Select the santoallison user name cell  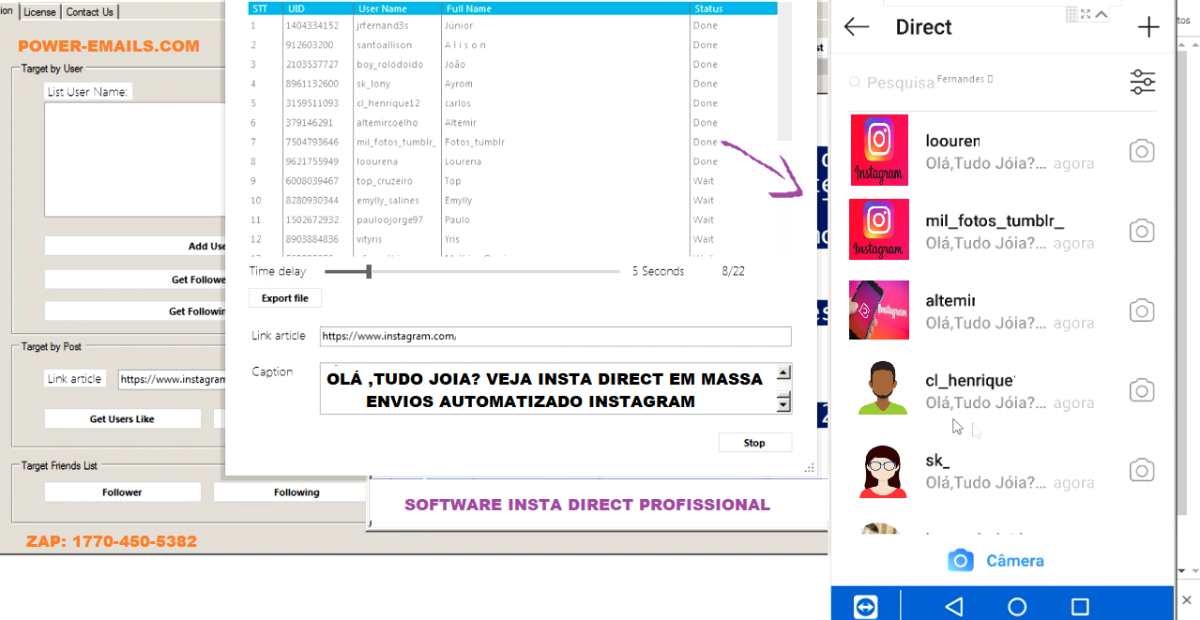(384, 45)
